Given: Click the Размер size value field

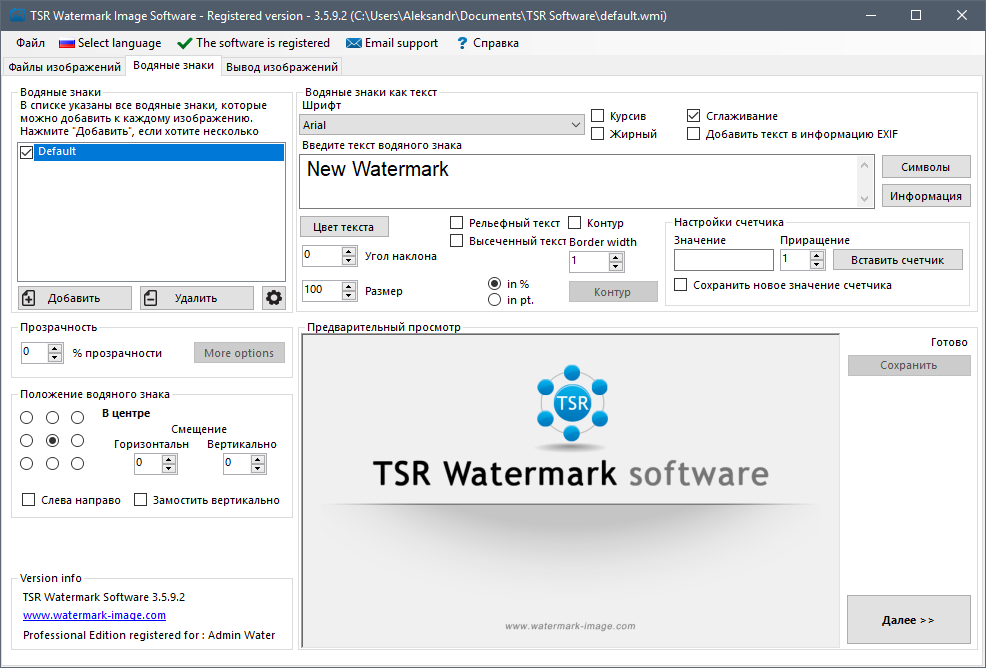Looking at the screenshot, I should (x=323, y=291).
